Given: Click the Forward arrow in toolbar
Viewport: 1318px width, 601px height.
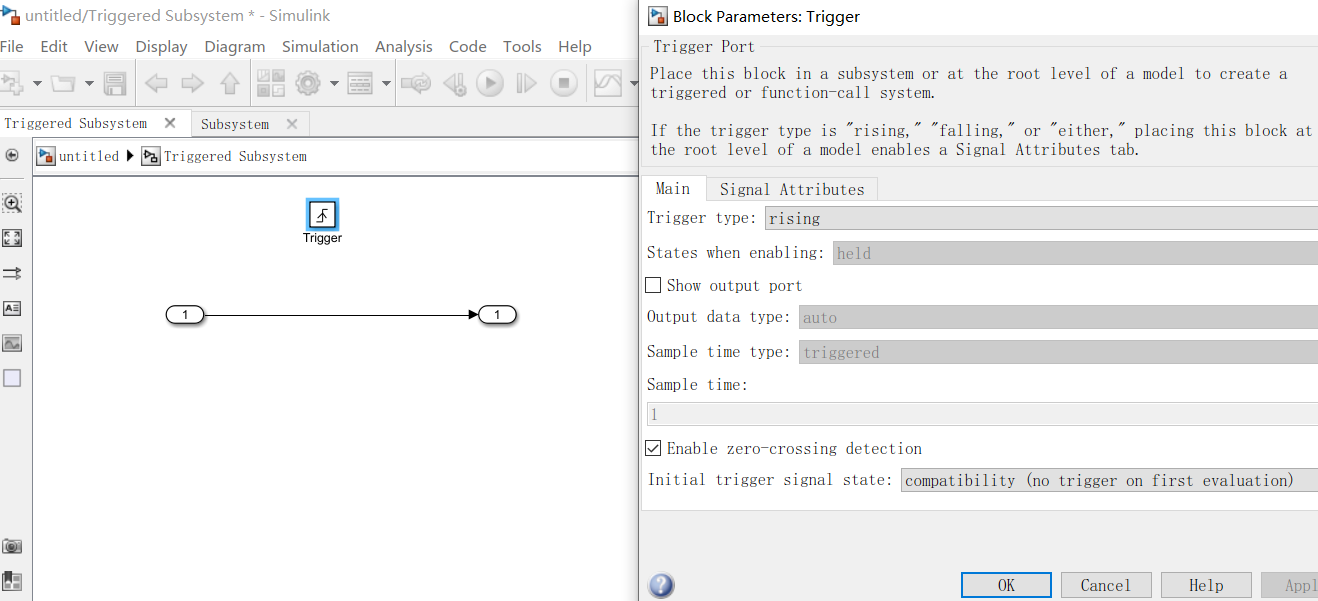Looking at the screenshot, I should pyautogui.click(x=192, y=83).
